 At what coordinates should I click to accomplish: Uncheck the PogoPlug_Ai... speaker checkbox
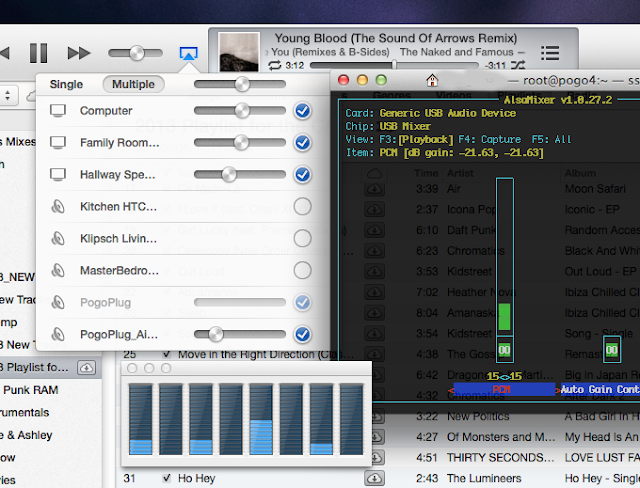(x=302, y=334)
